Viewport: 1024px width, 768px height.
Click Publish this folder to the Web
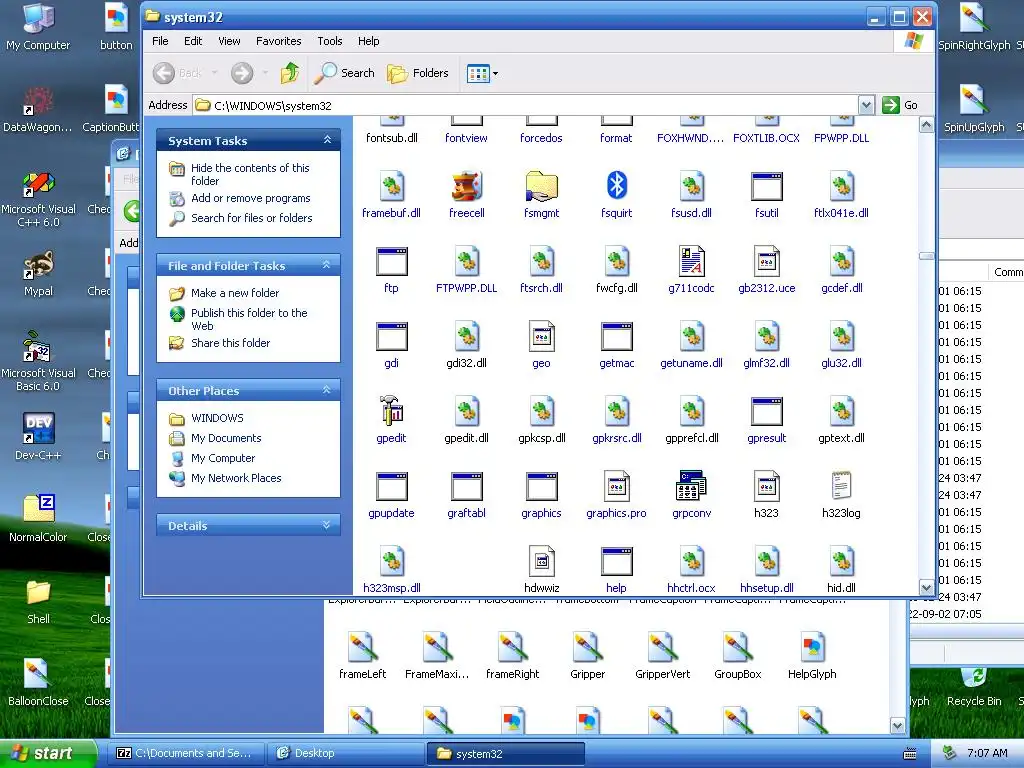pyautogui.click(x=249, y=319)
